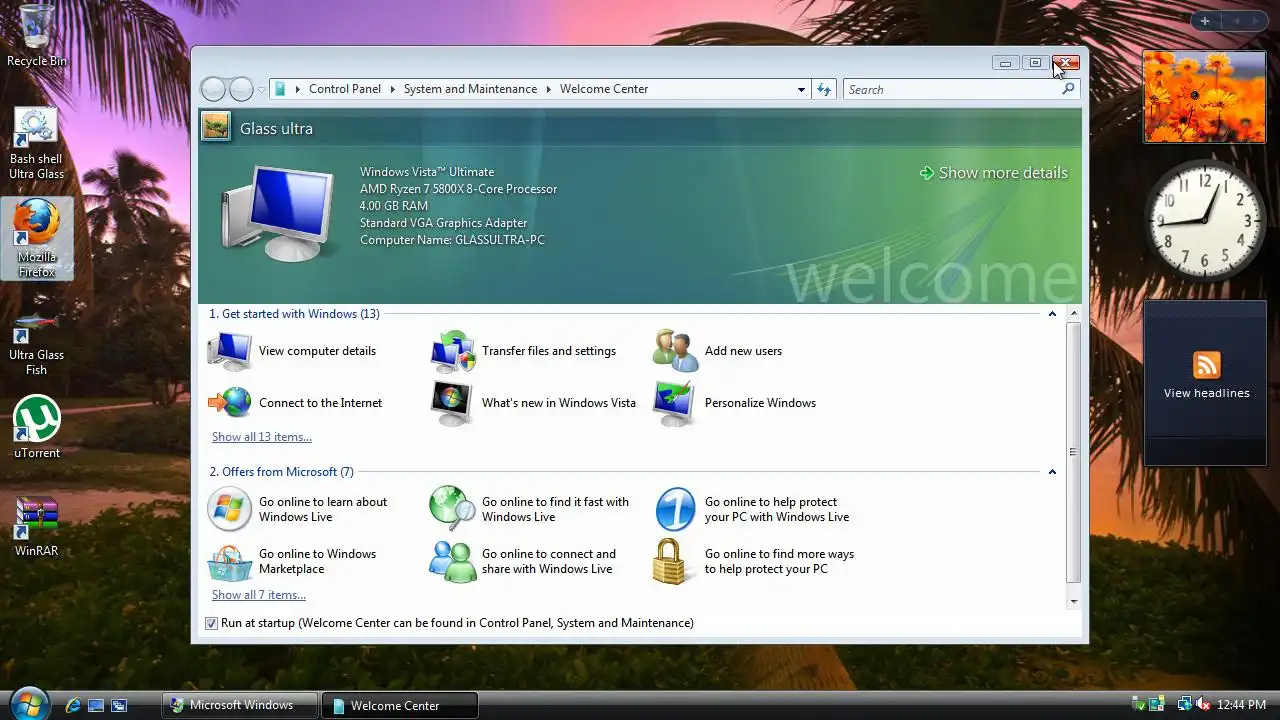The image size is (1280, 720).
Task: Click the learn about Windows Live flag icon
Action: (x=230, y=509)
